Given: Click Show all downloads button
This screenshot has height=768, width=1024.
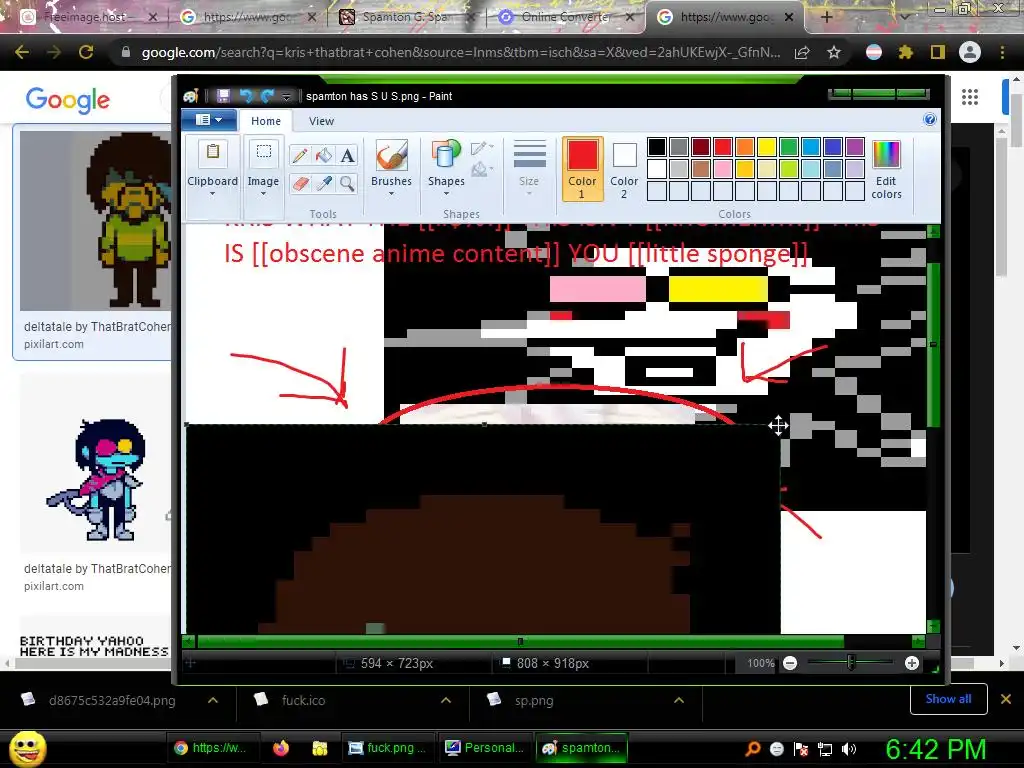Looking at the screenshot, I should 948,699.
